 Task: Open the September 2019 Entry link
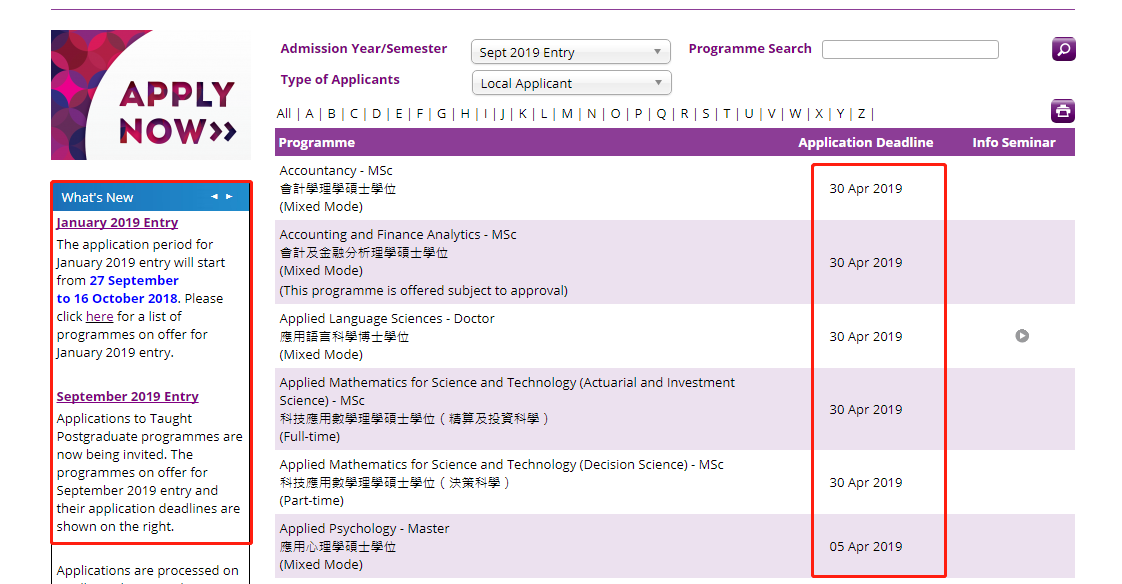pos(127,397)
